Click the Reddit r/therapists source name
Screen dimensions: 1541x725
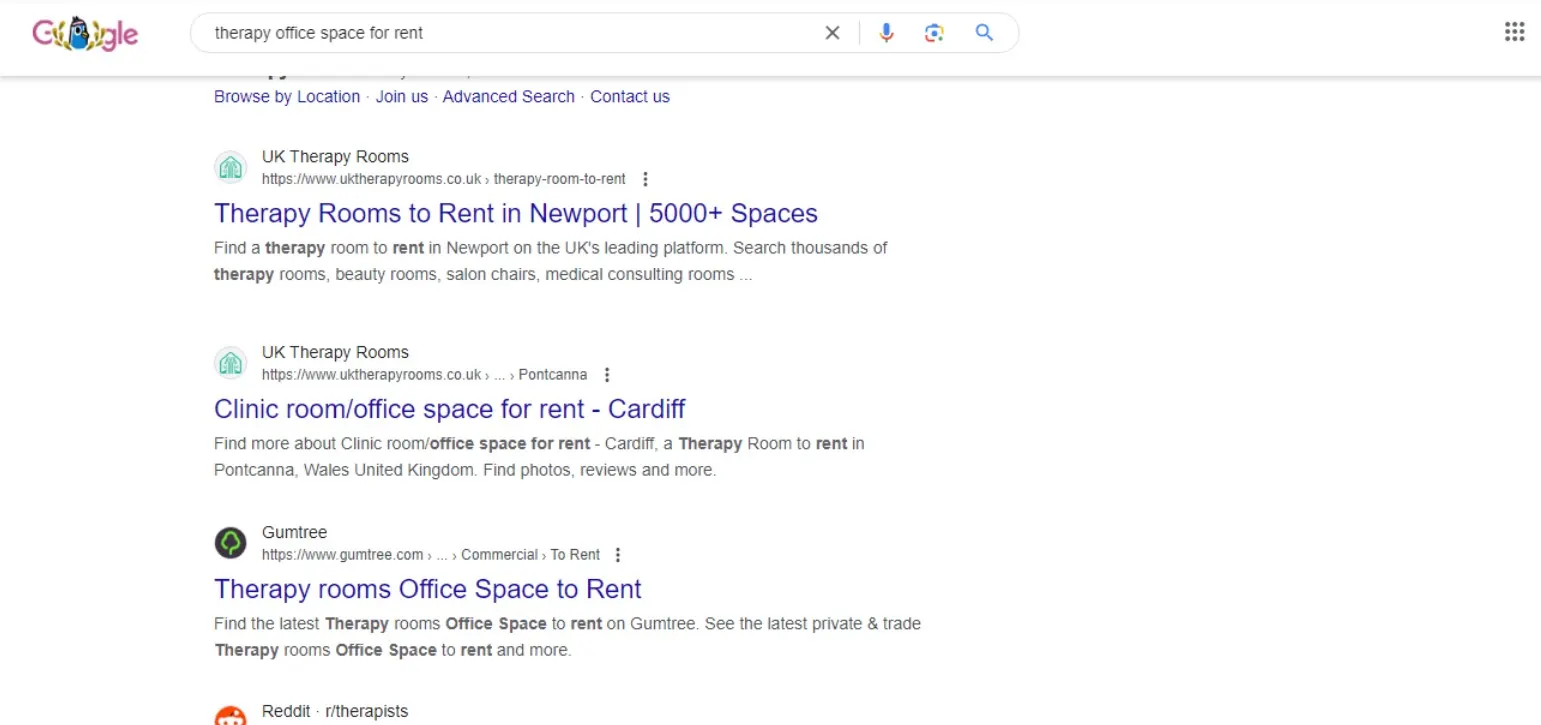[335, 711]
